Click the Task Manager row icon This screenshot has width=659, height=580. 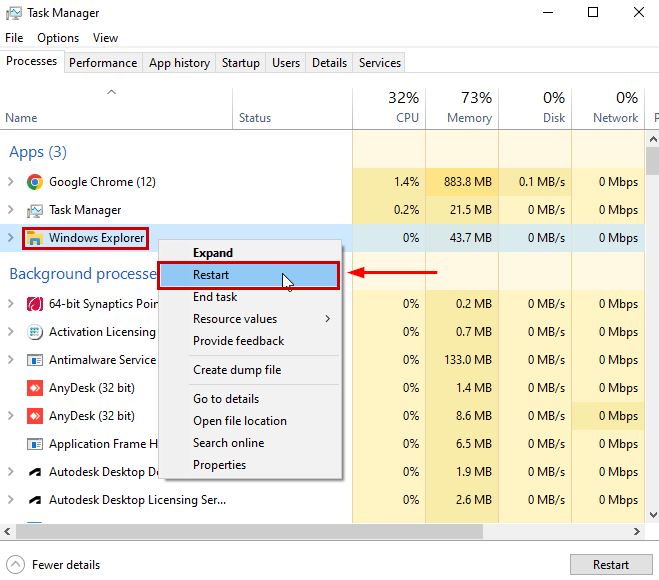point(34,210)
